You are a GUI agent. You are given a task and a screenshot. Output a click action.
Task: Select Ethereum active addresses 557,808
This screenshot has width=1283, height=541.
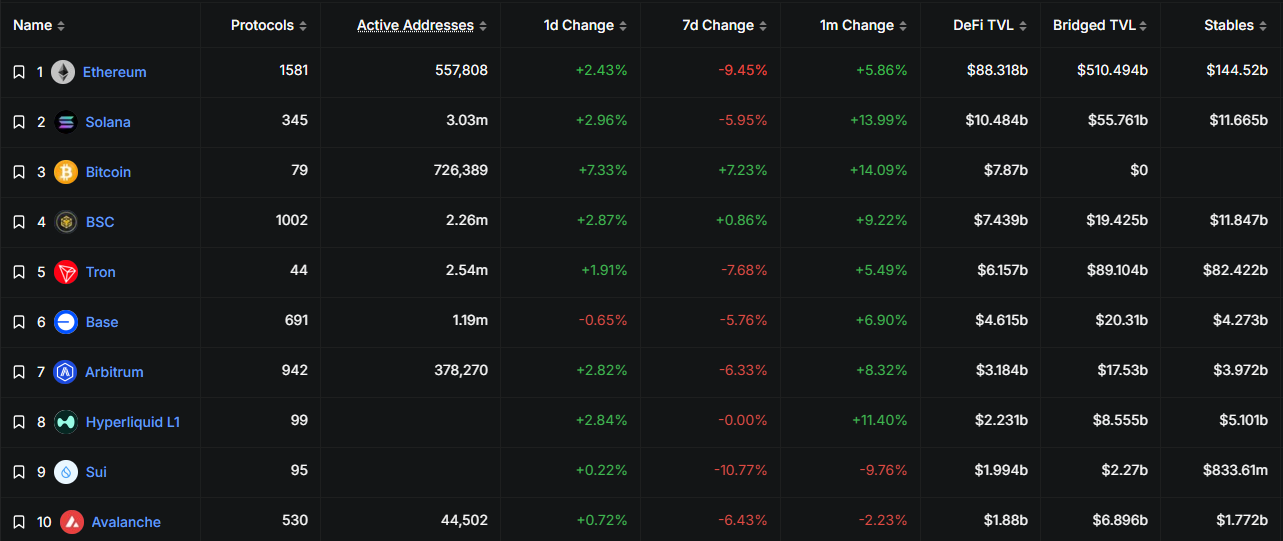click(x=461, y=70)
